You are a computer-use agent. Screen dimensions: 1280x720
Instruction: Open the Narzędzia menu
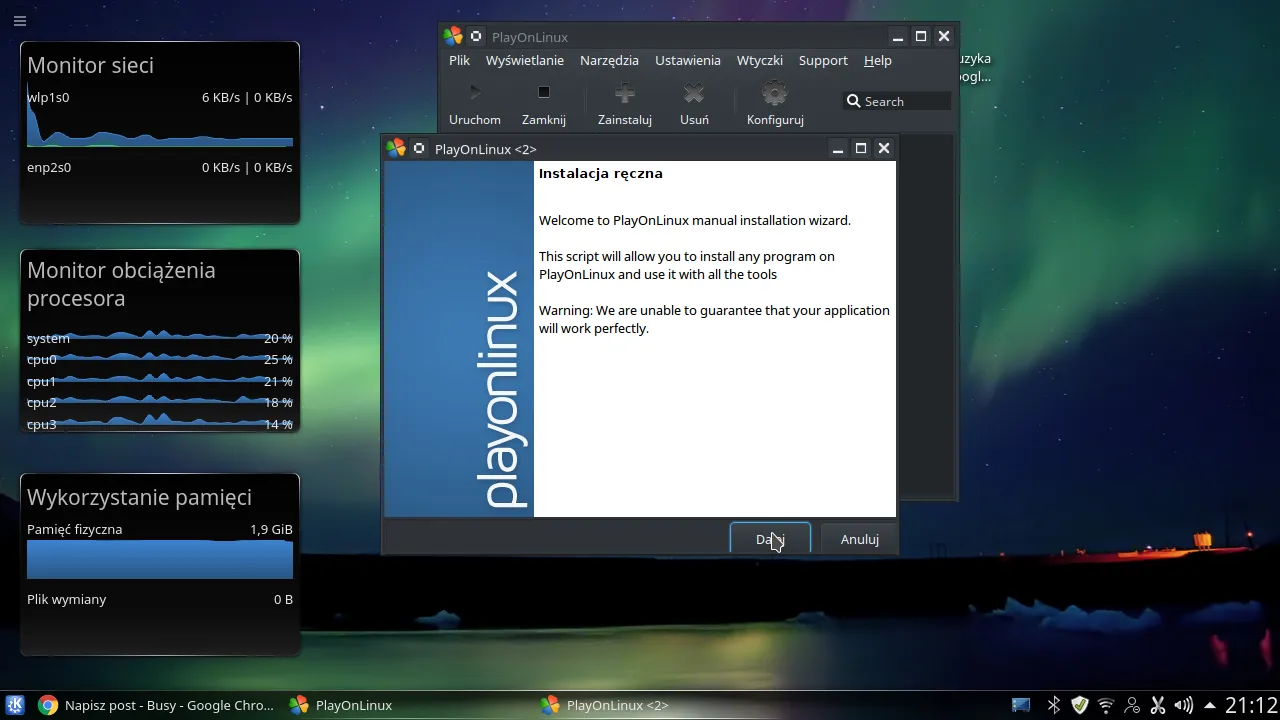tap(609, 60)
